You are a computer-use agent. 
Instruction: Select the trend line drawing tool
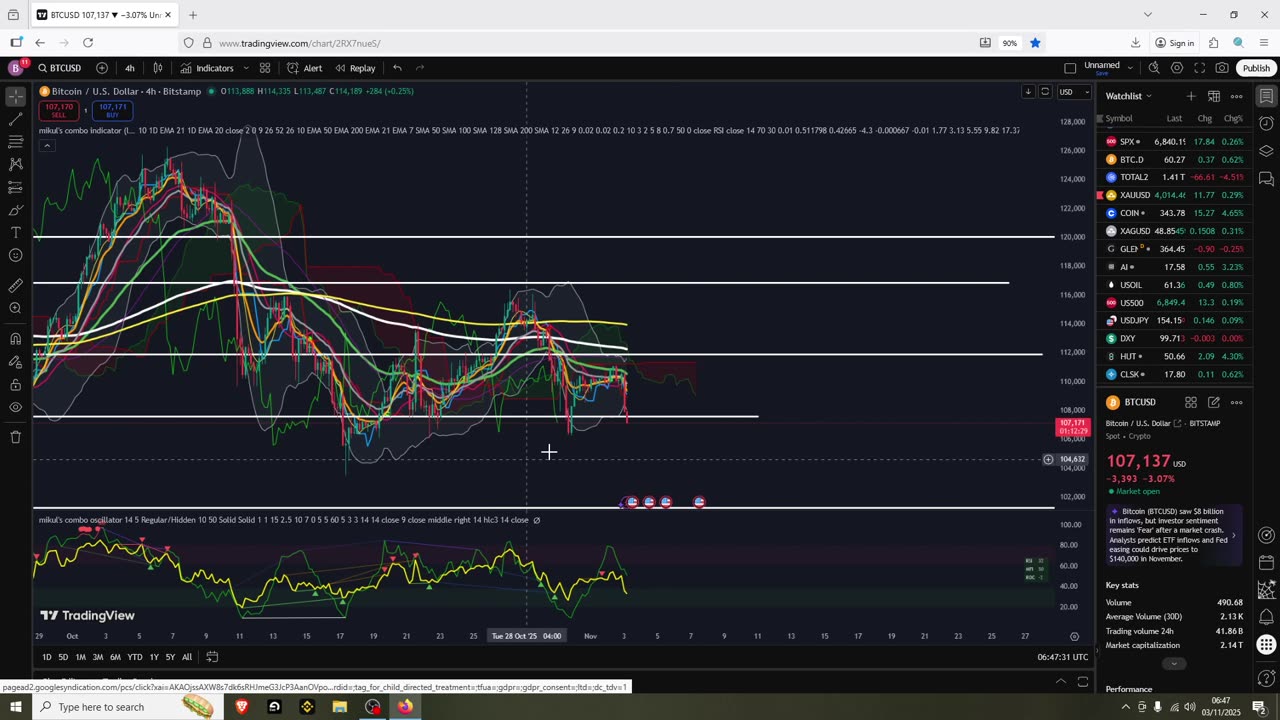tap(16, 119)
